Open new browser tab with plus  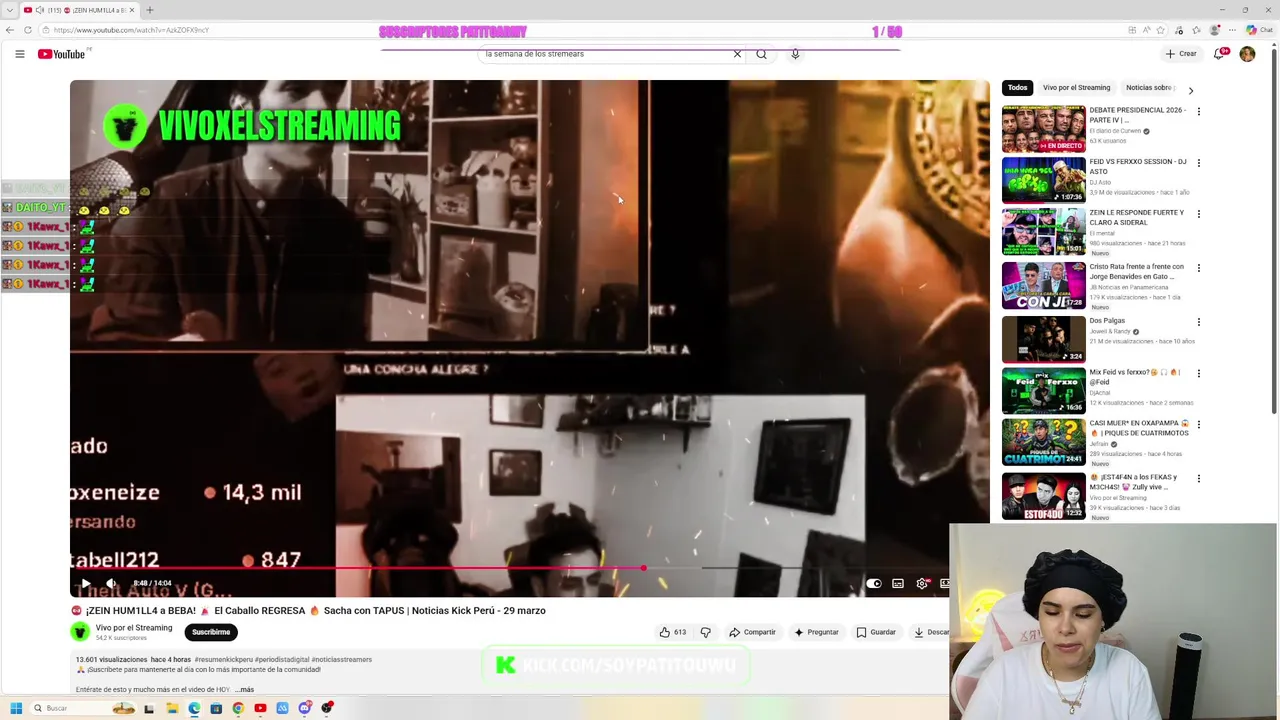click(x=149, y=10)
